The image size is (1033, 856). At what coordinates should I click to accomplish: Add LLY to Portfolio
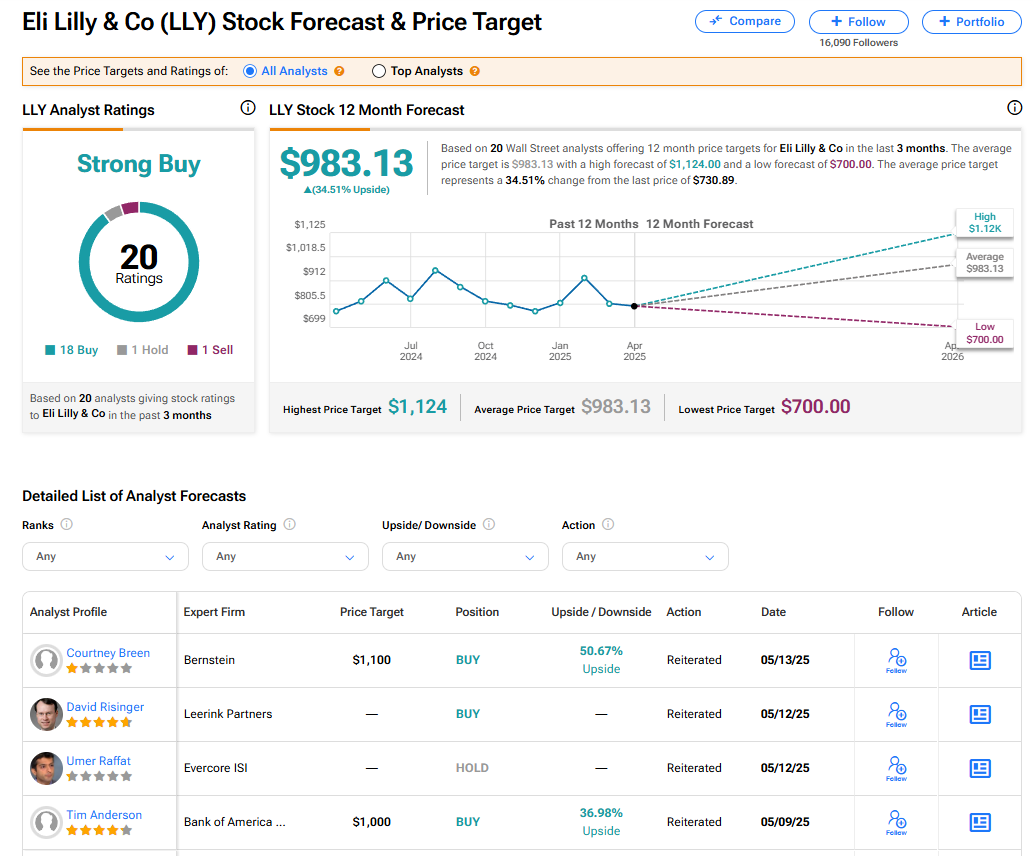pyautogui.click(x=971, y=22)
